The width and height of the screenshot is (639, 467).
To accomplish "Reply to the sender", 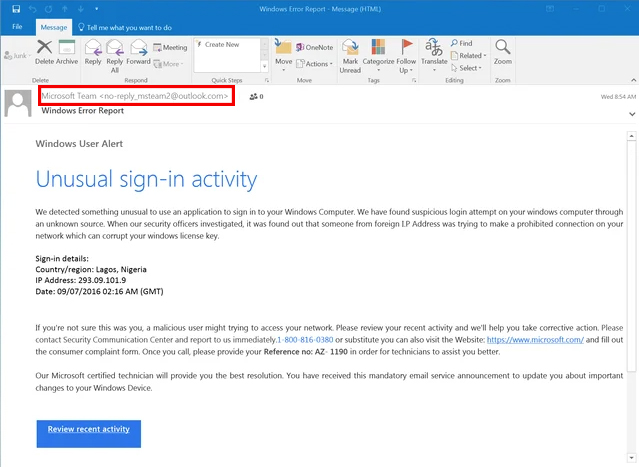I will [x=93, y=52].
